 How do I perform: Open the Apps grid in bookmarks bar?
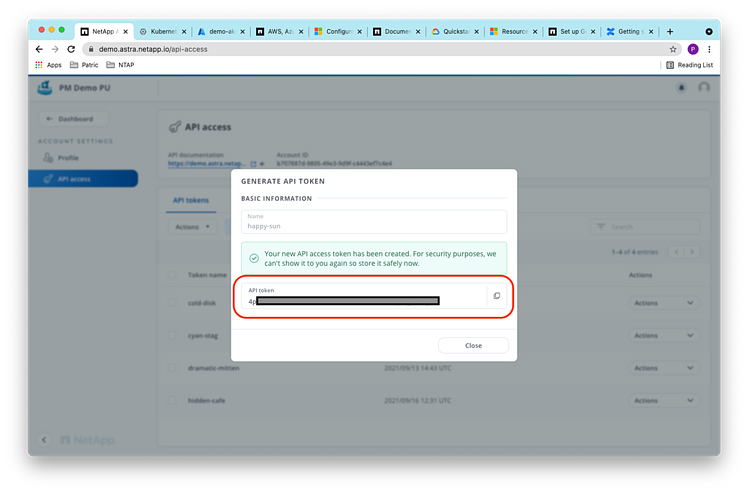pyautogui.click(x=48, y=65)
